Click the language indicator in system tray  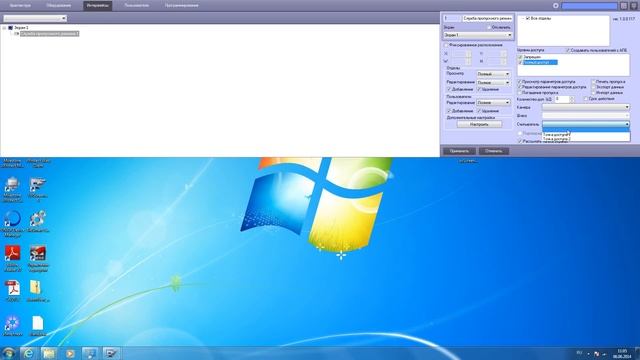(x=580, y=353)
